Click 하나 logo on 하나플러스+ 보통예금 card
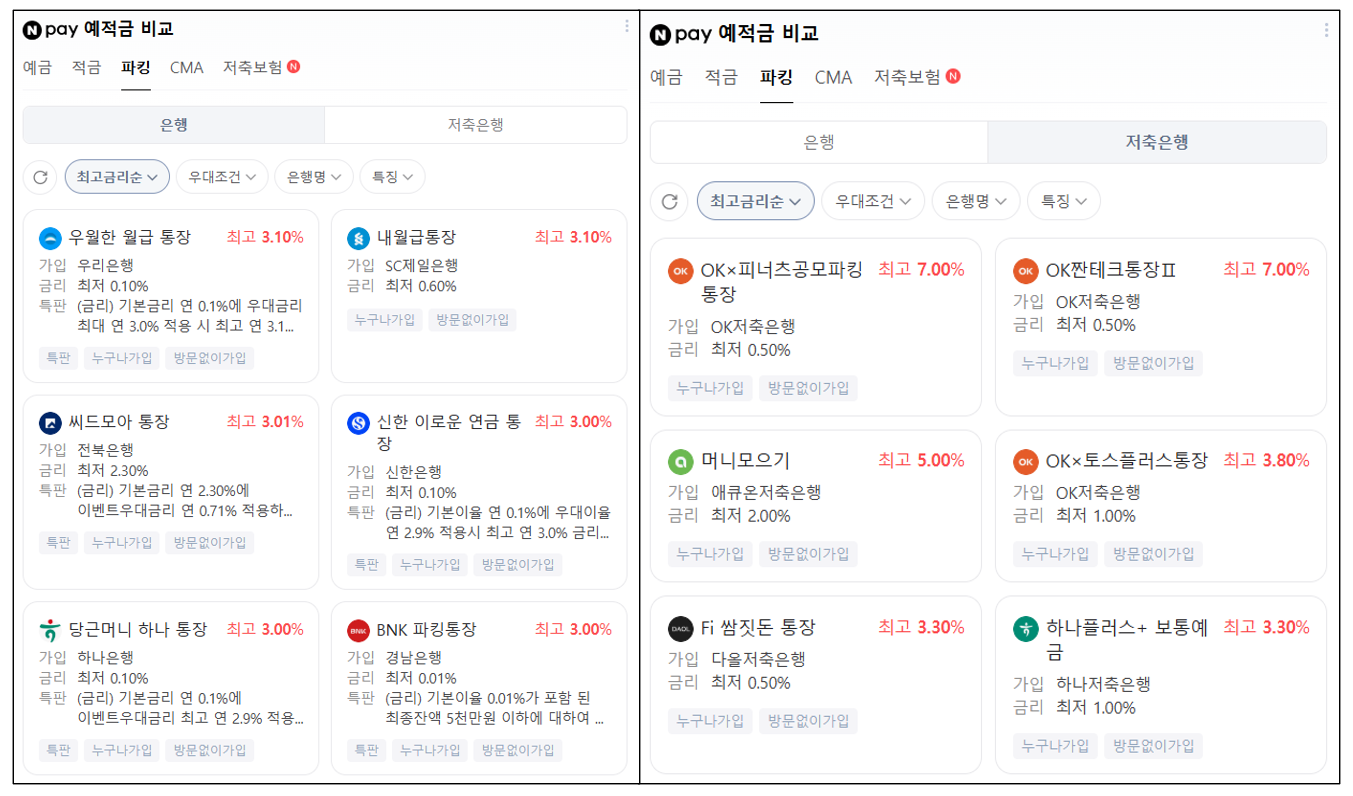1353x796 pixels. (1026, 628)
